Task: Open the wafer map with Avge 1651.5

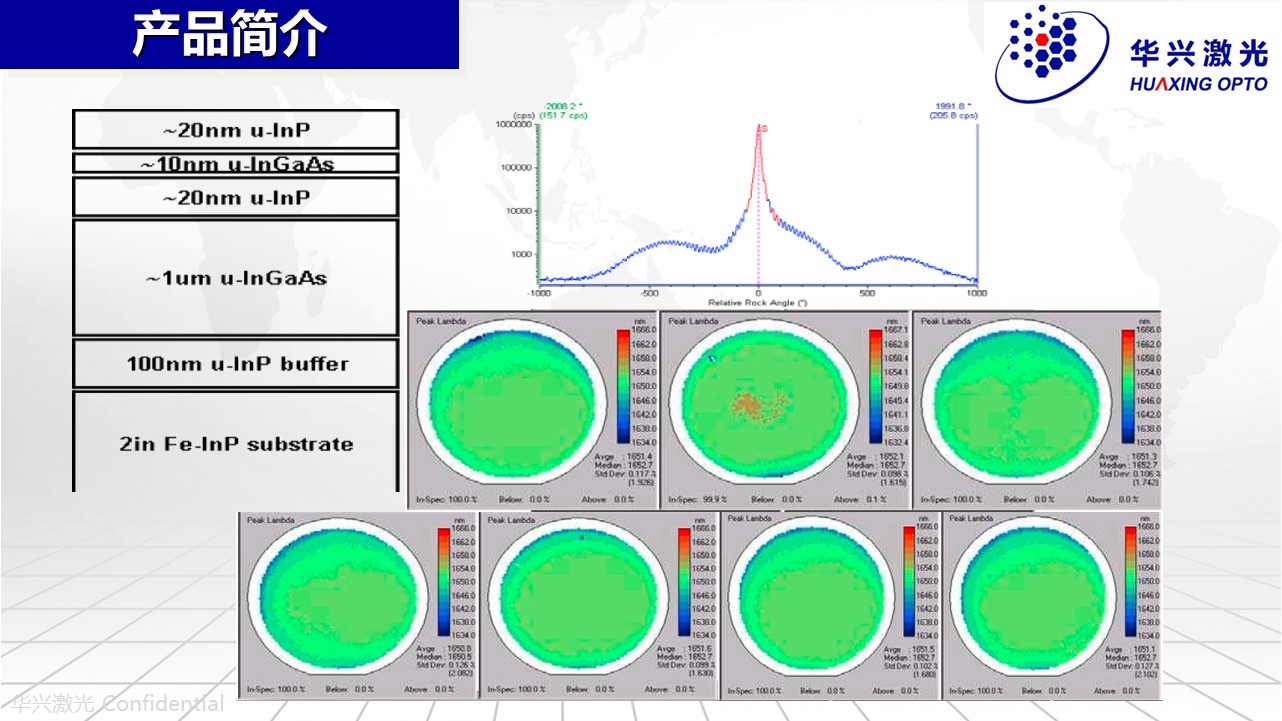Action: [832, 605]
